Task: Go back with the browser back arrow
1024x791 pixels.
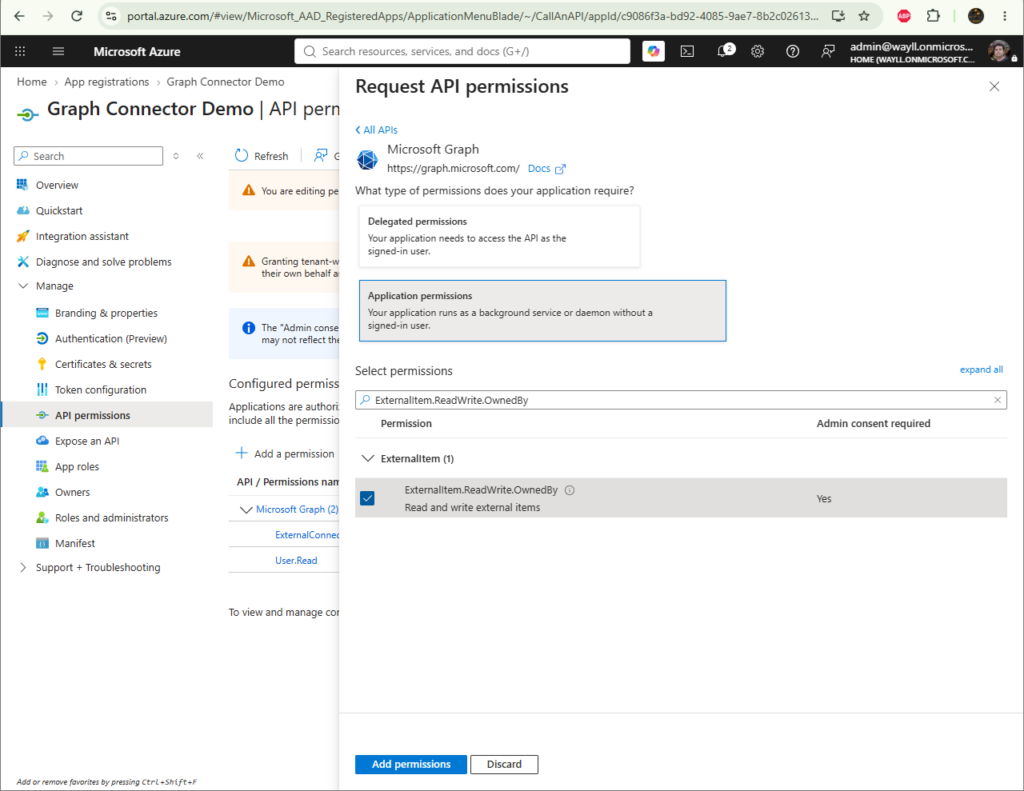Action: click(x=19, y=16)
